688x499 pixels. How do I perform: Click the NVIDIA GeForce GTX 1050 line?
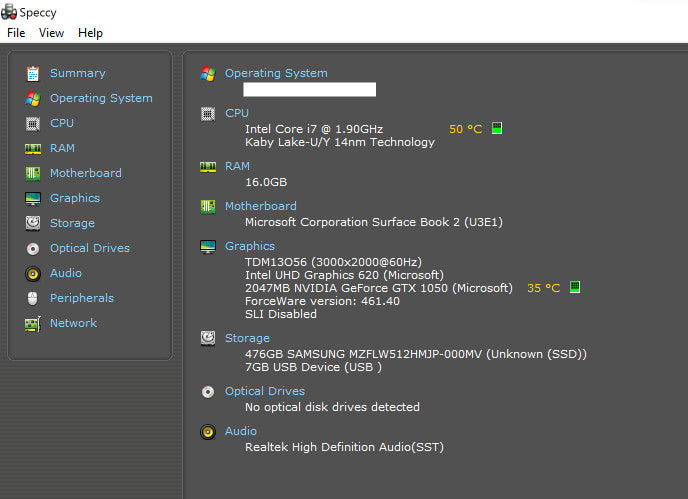tap(379, 288)
